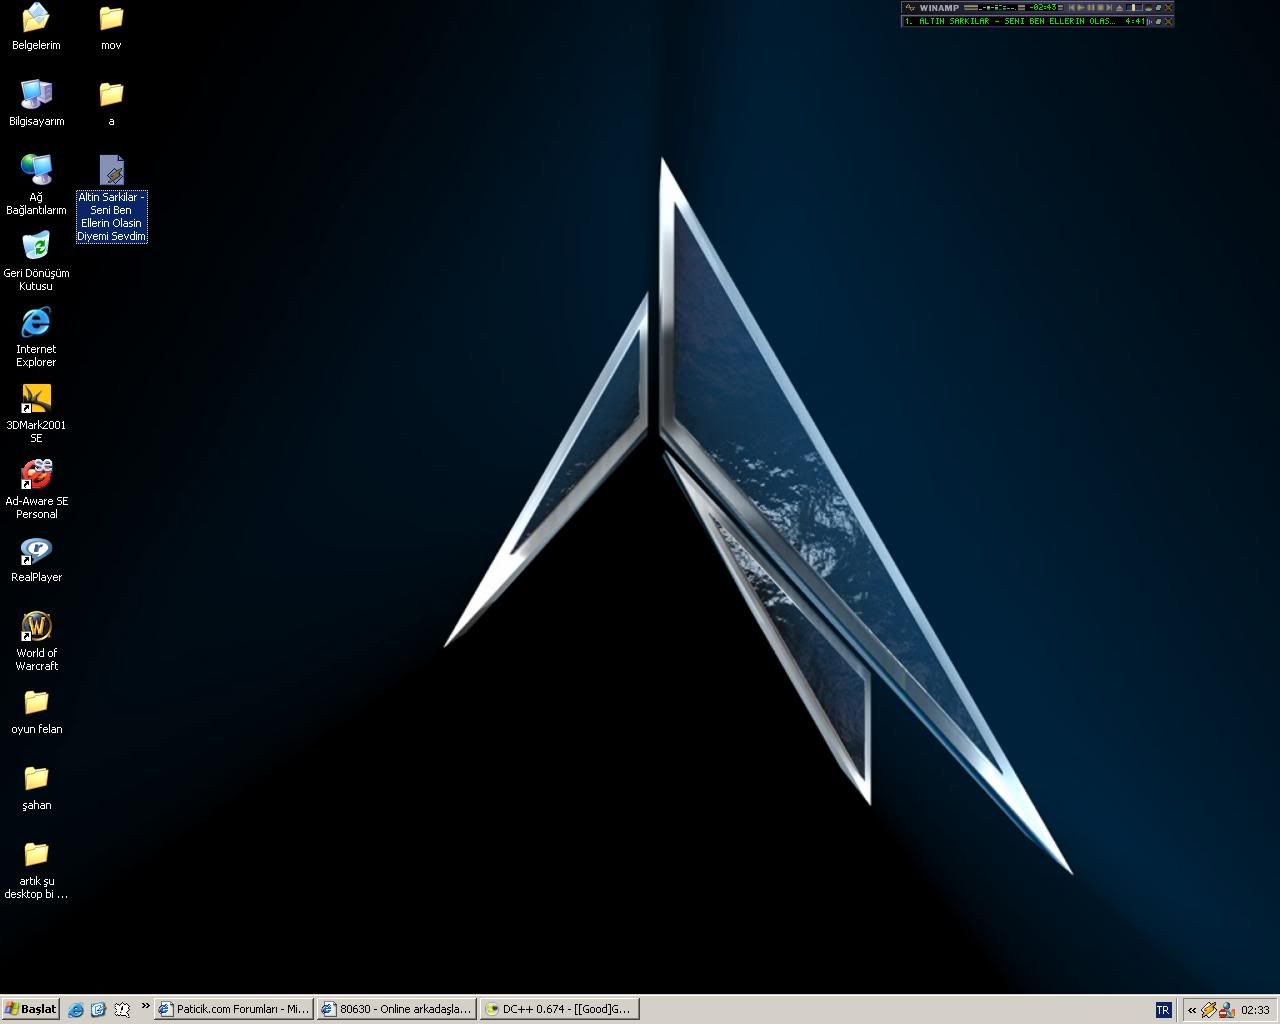Click Winamp play button
Screen dimensions: 1280x1024
(1081, 7)
